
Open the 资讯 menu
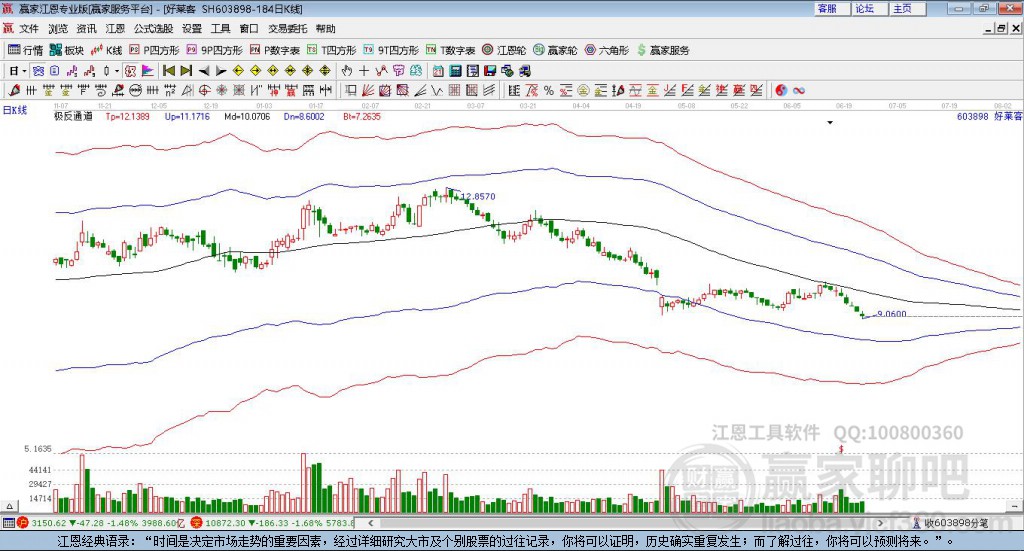(86, 29)
